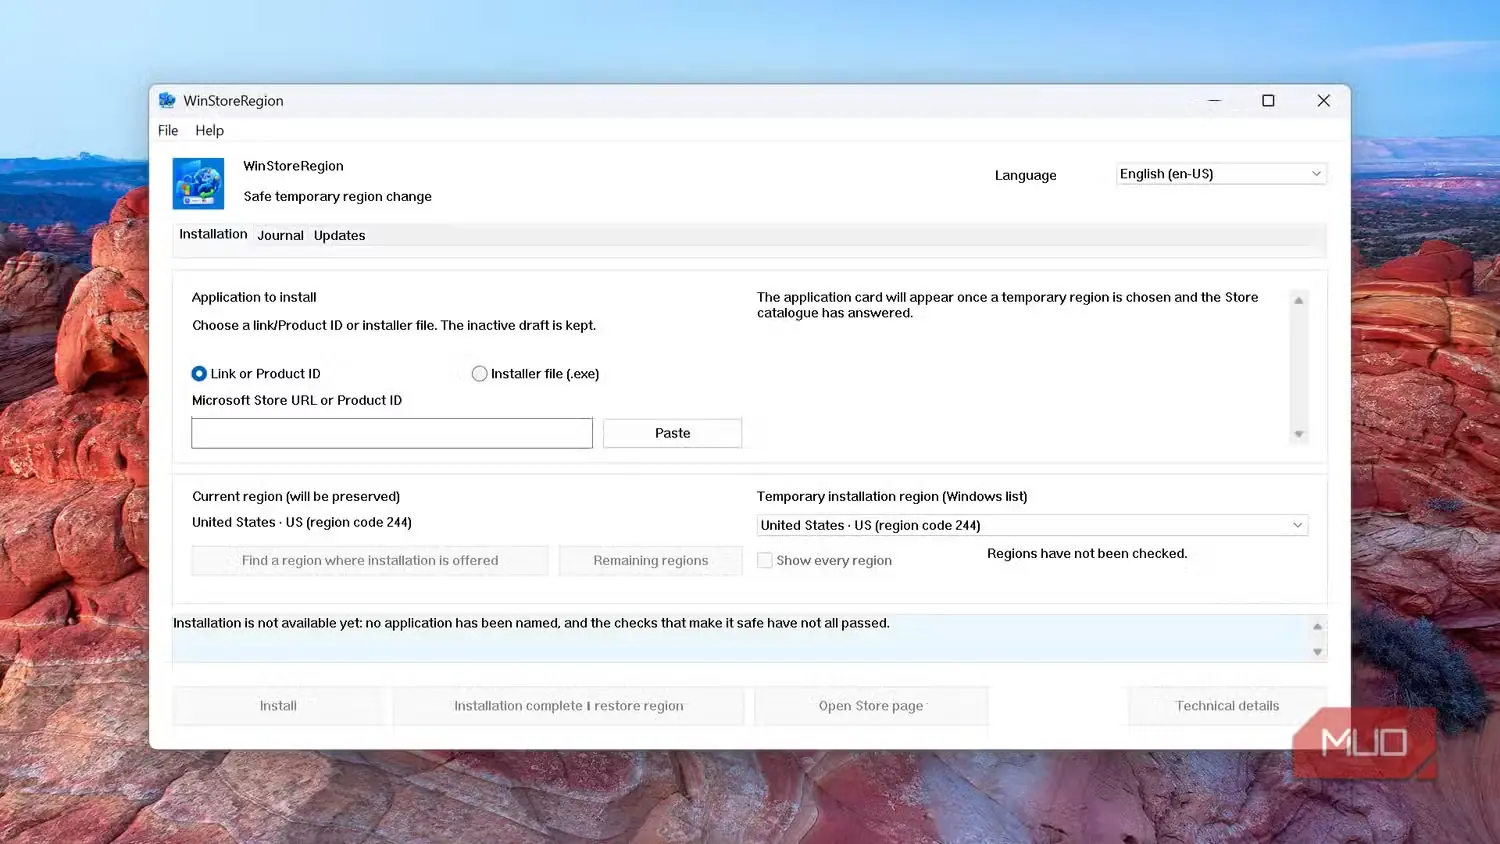
Task: Click the application card scrollbar up arrow
Action: 1299,301
